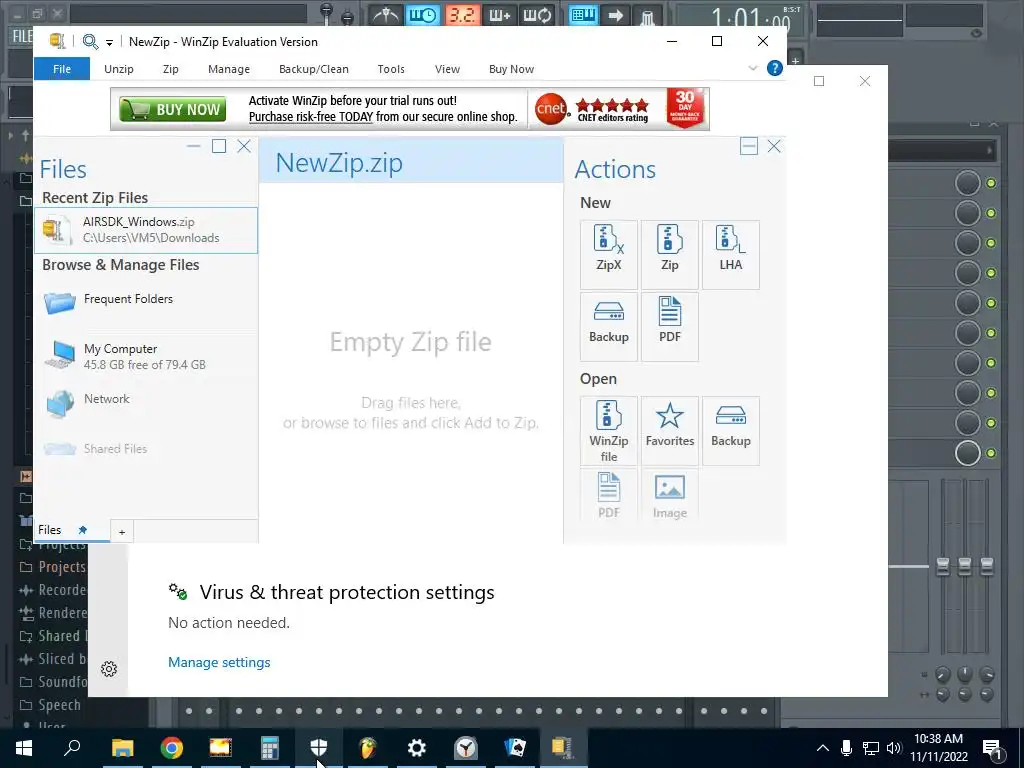Viewport: 1024px width, 768px height.
Task: Open the File menu in WinZip
Action: [x=62, y=69]
